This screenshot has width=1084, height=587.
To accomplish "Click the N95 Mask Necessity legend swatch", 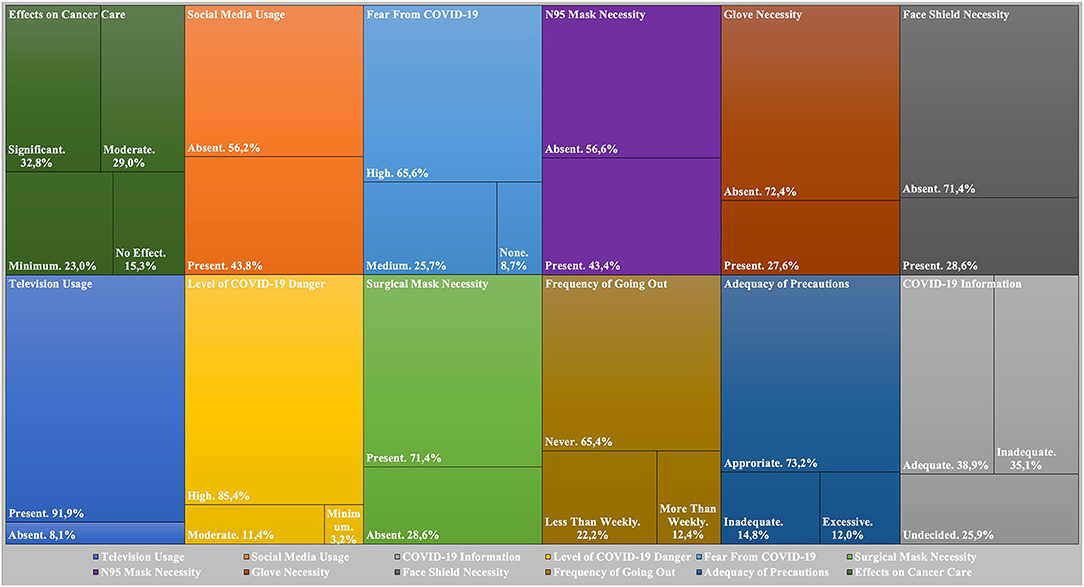I will click(x=96, y=572).
